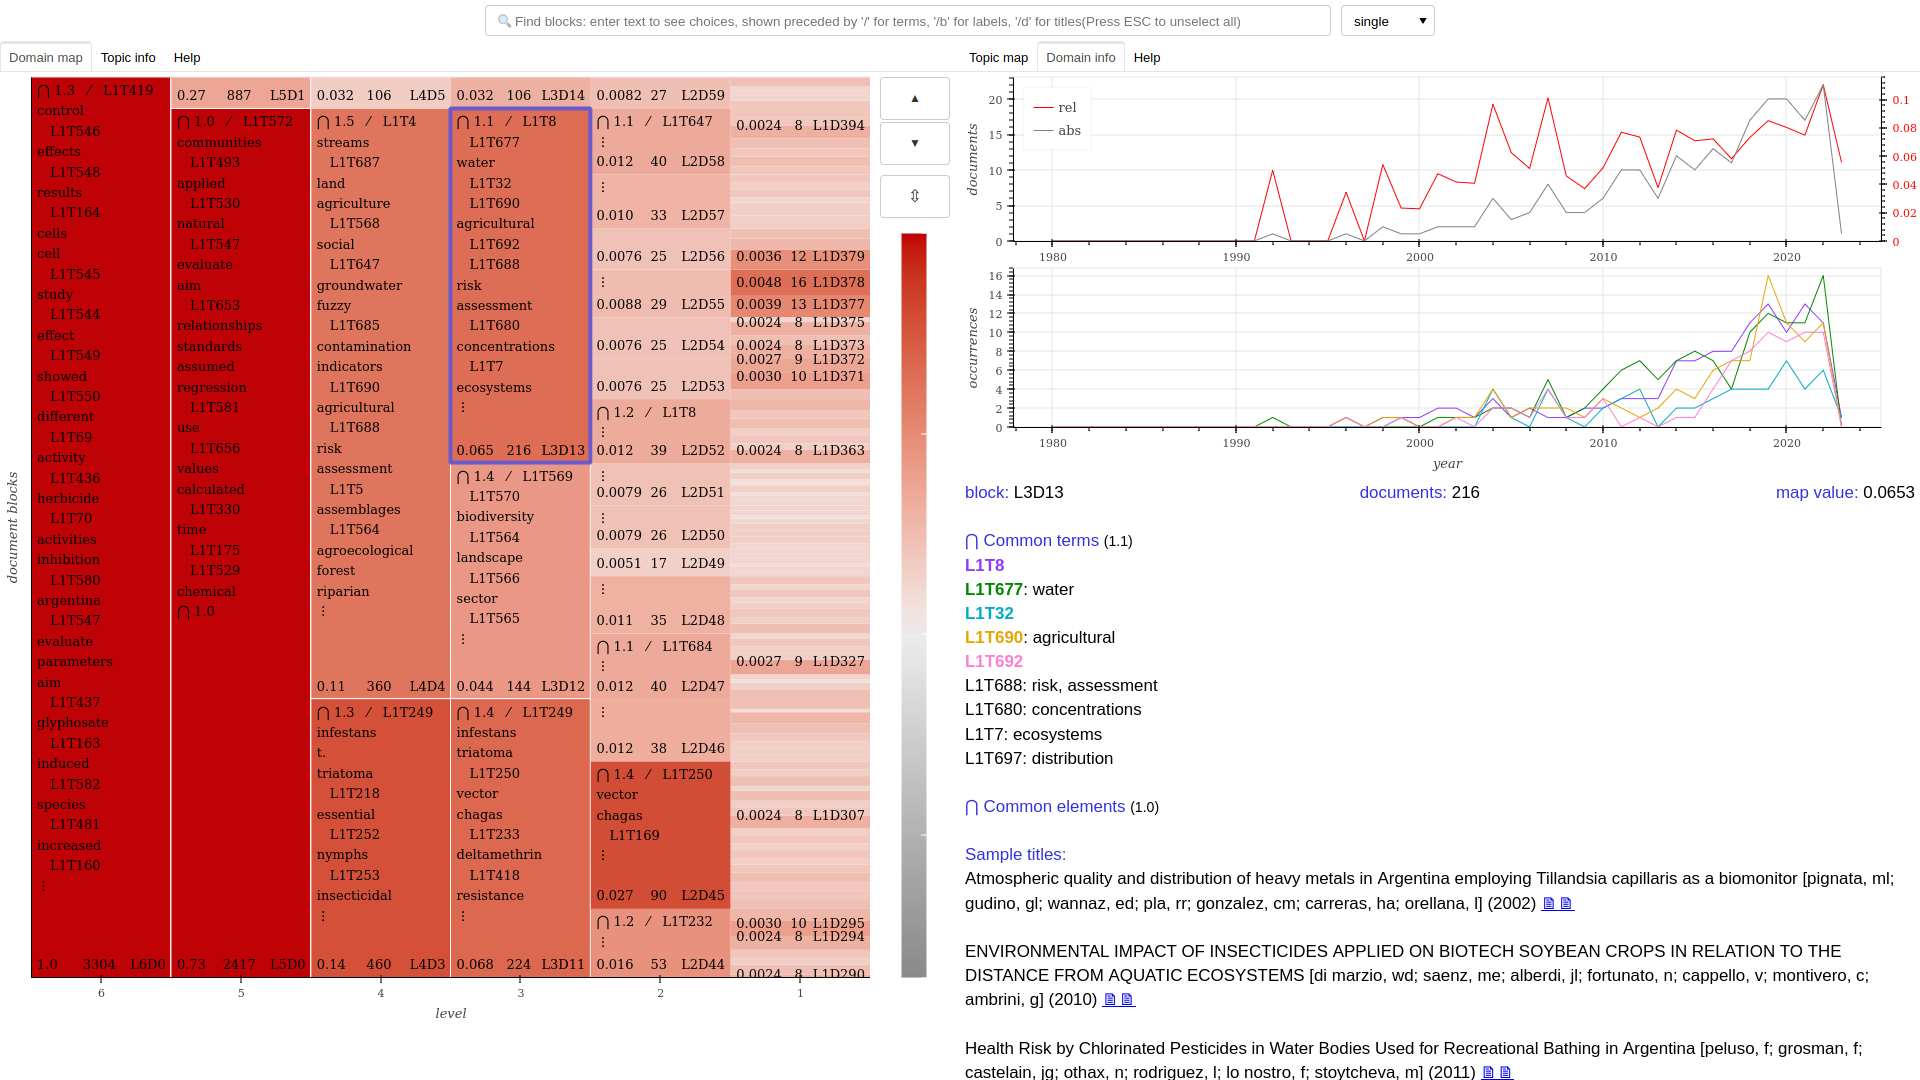Viewport: 1920px width, 1080px height.
Task: Click 'L1T688: risk, assessment' term row
Action: pyautogui.click(x=1061, y=686)
